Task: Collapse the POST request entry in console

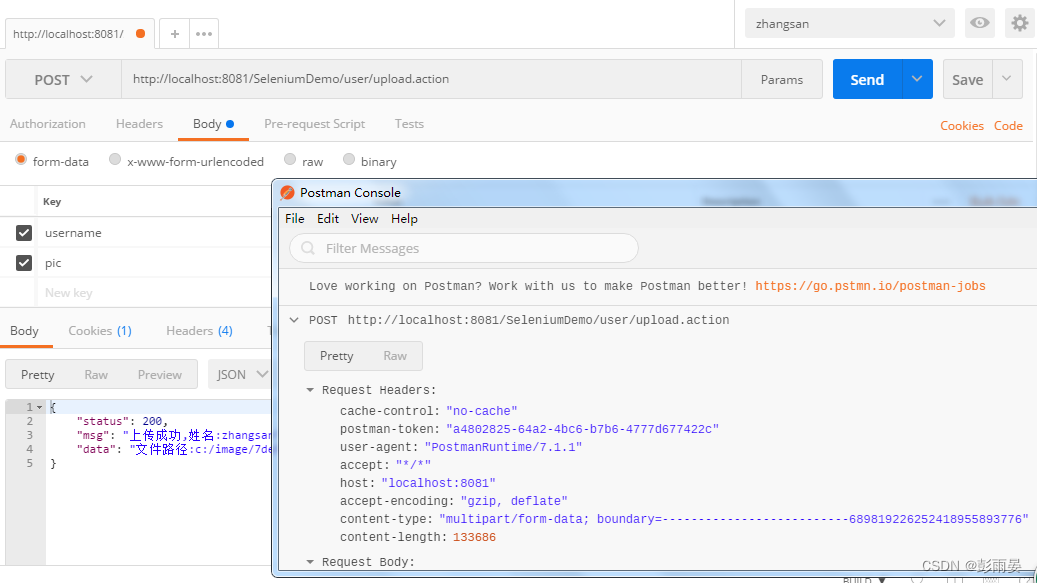Action: click(294, 320)
